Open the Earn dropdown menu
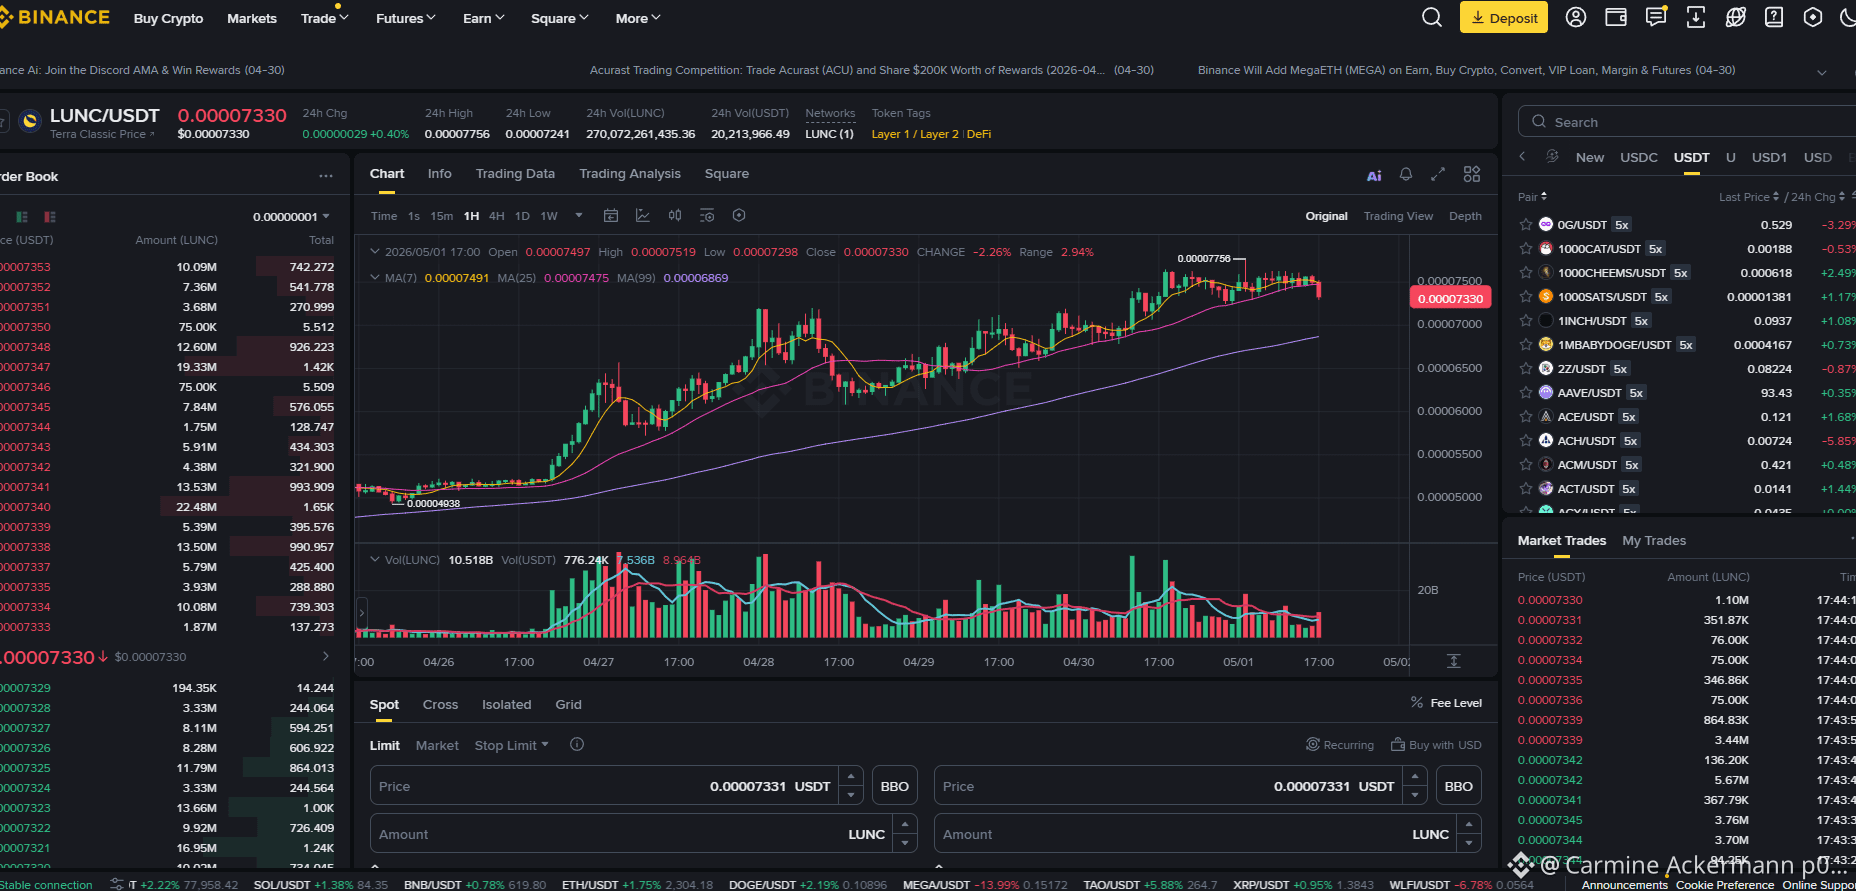The width and height of the screenshot is (1856, 891). [x=484, y=18]
